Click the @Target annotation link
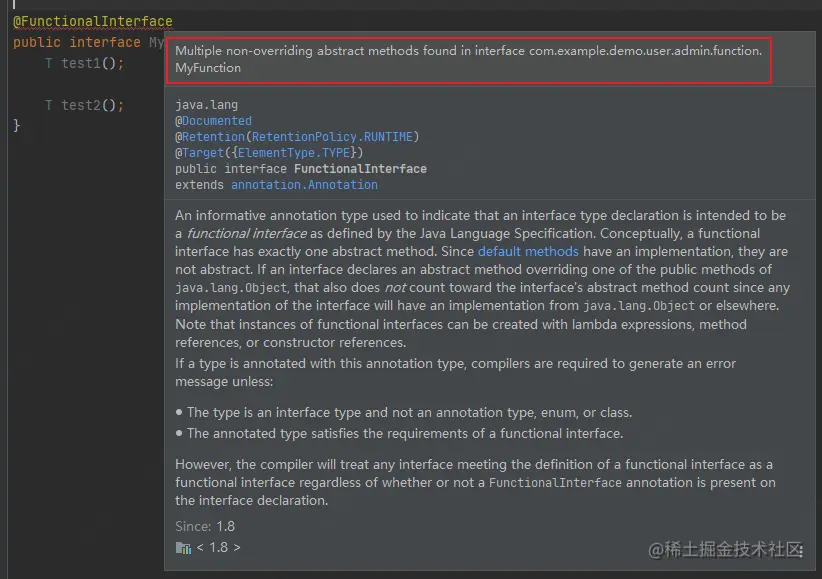 point(196,152)
